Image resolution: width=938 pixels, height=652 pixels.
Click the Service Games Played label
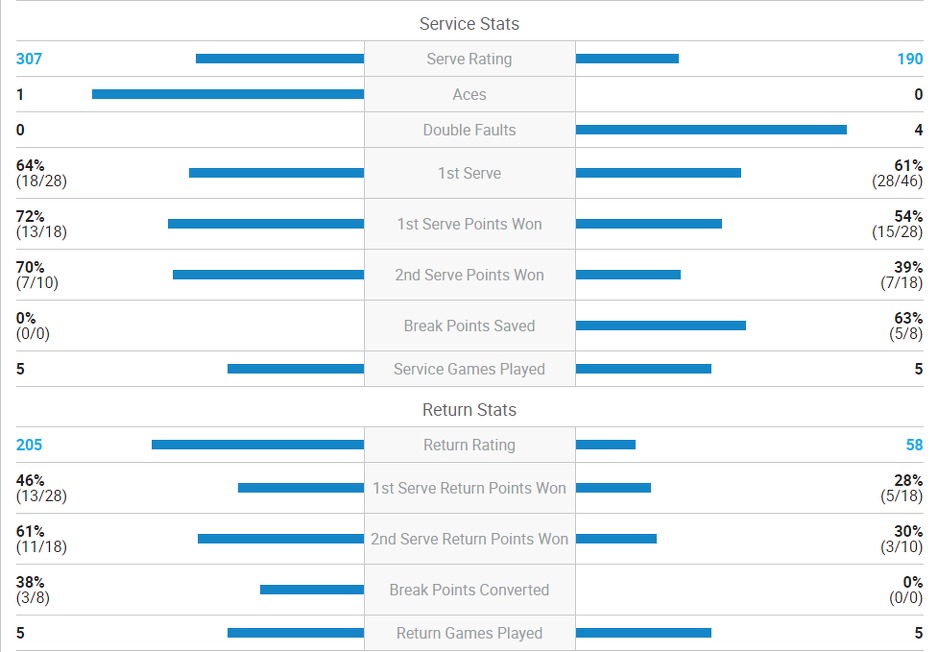pyautogui.click(x=469, y=369)
